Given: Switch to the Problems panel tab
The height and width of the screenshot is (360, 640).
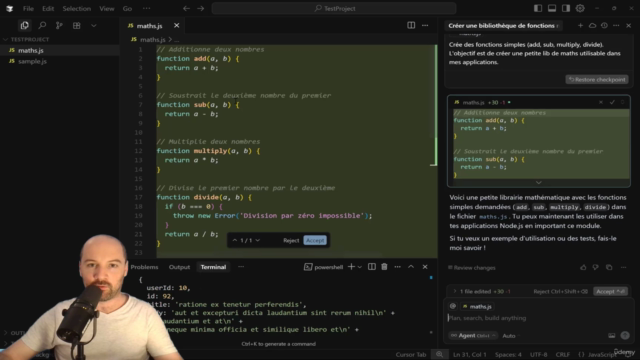Looking at the screenshot, I should tap(144, 267).
